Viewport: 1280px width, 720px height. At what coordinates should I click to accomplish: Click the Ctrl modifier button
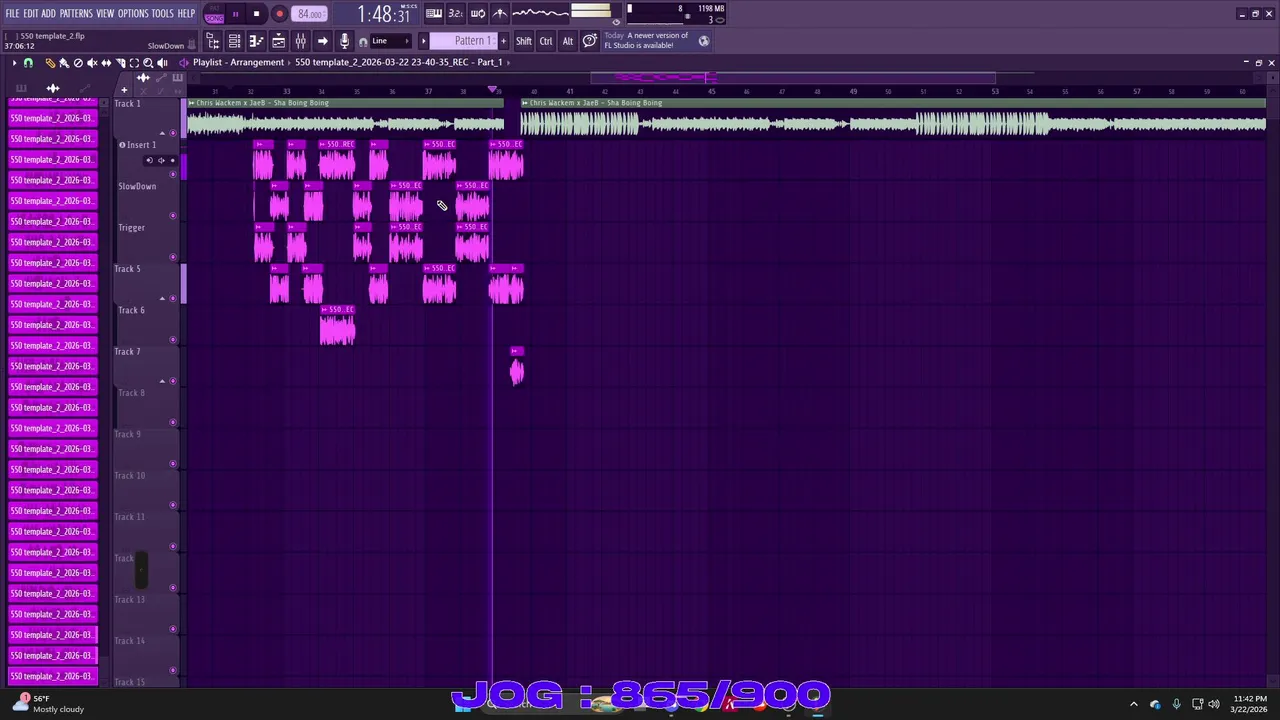(x=546, y=41)
